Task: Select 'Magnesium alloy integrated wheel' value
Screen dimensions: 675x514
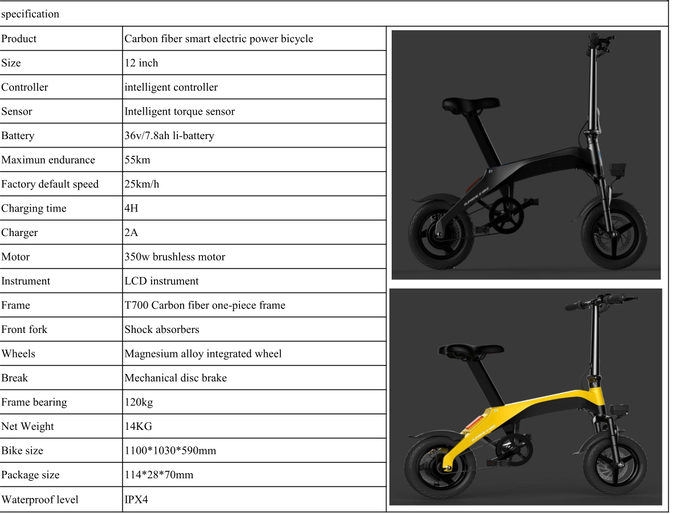Action: pyautogui.click(x=203, y=354)
